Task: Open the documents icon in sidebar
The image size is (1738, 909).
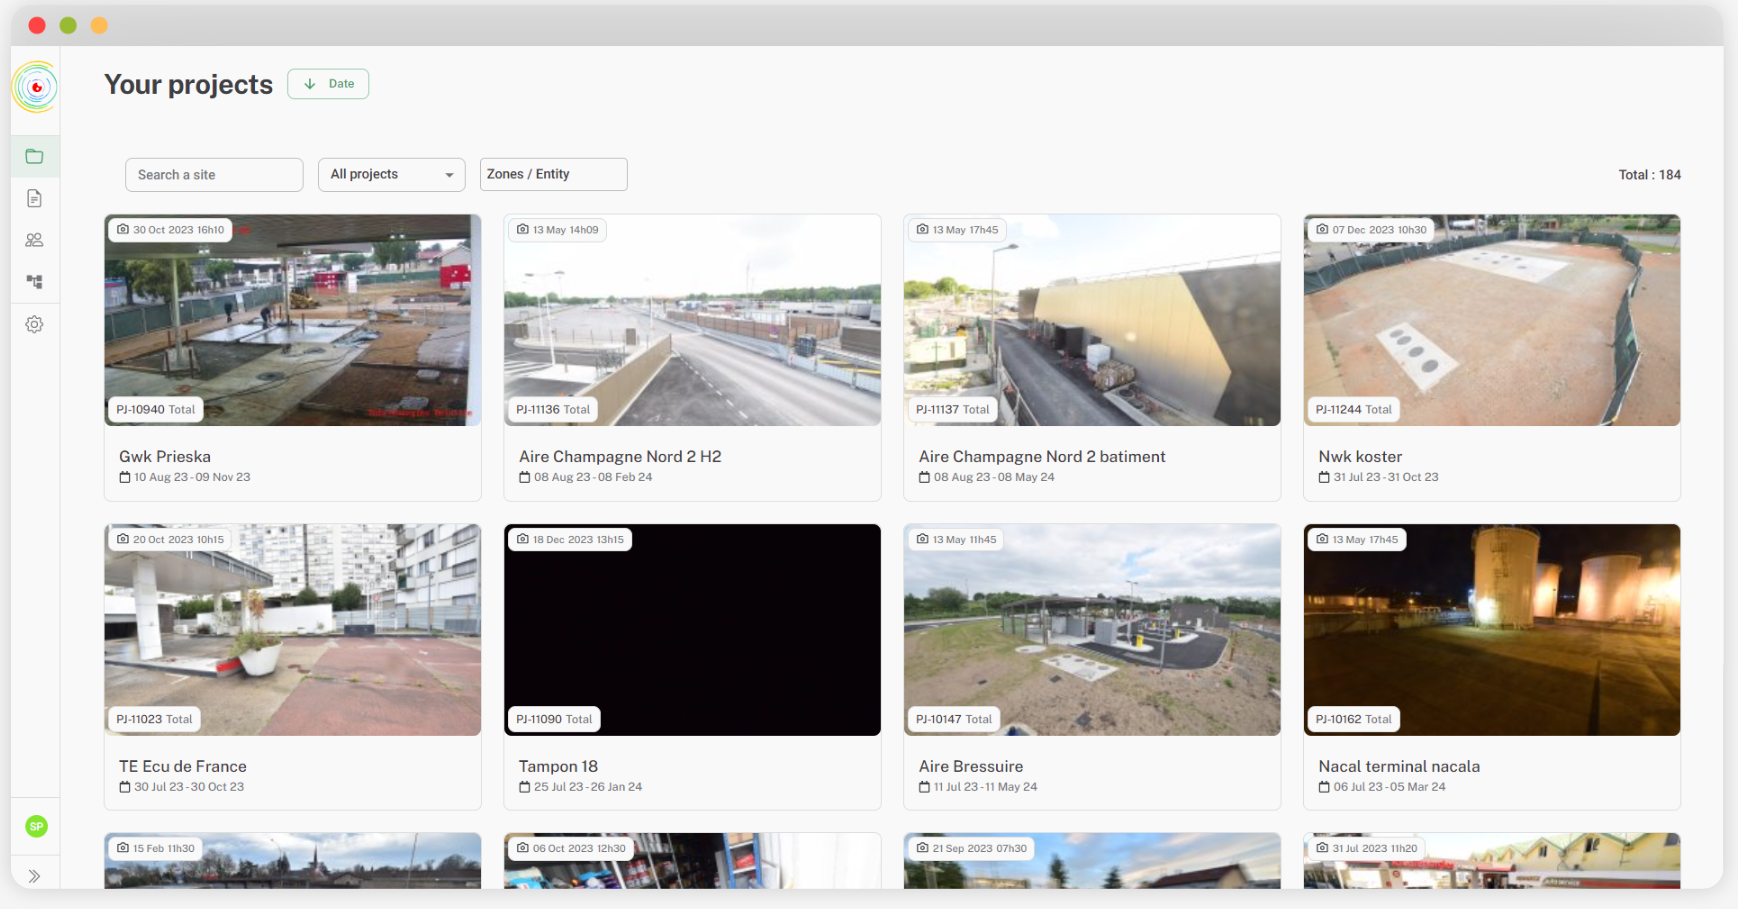Action: (34, 198)
